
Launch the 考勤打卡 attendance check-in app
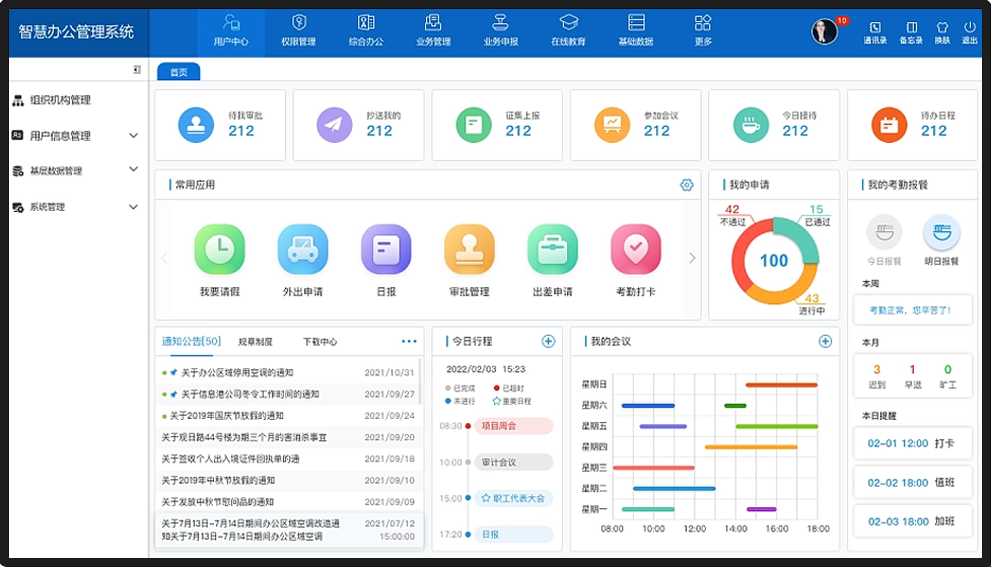point(635,249)
